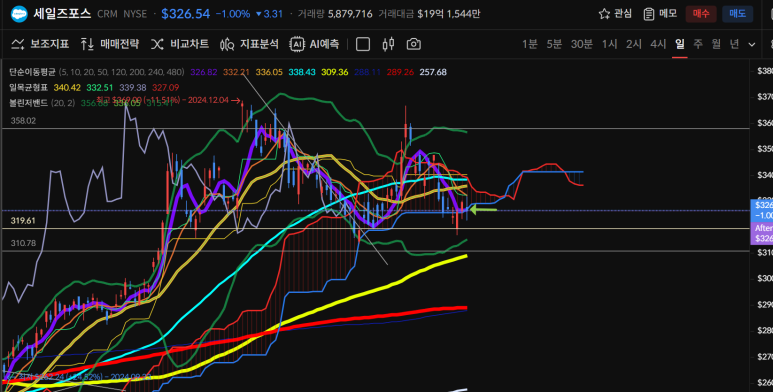Click the Salesforce cloud logo icon
This screenshot has width=773, height=392.
pos(19,14)
